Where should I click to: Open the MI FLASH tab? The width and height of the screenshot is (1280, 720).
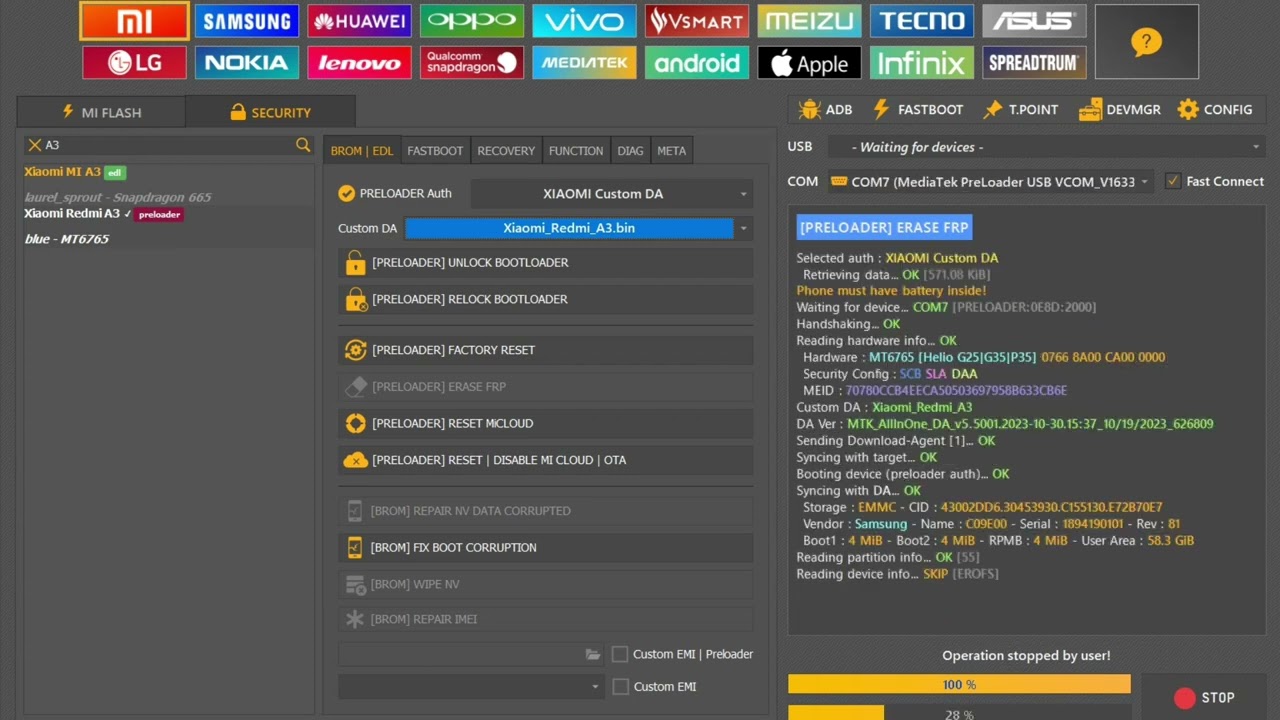click(101, 113)
